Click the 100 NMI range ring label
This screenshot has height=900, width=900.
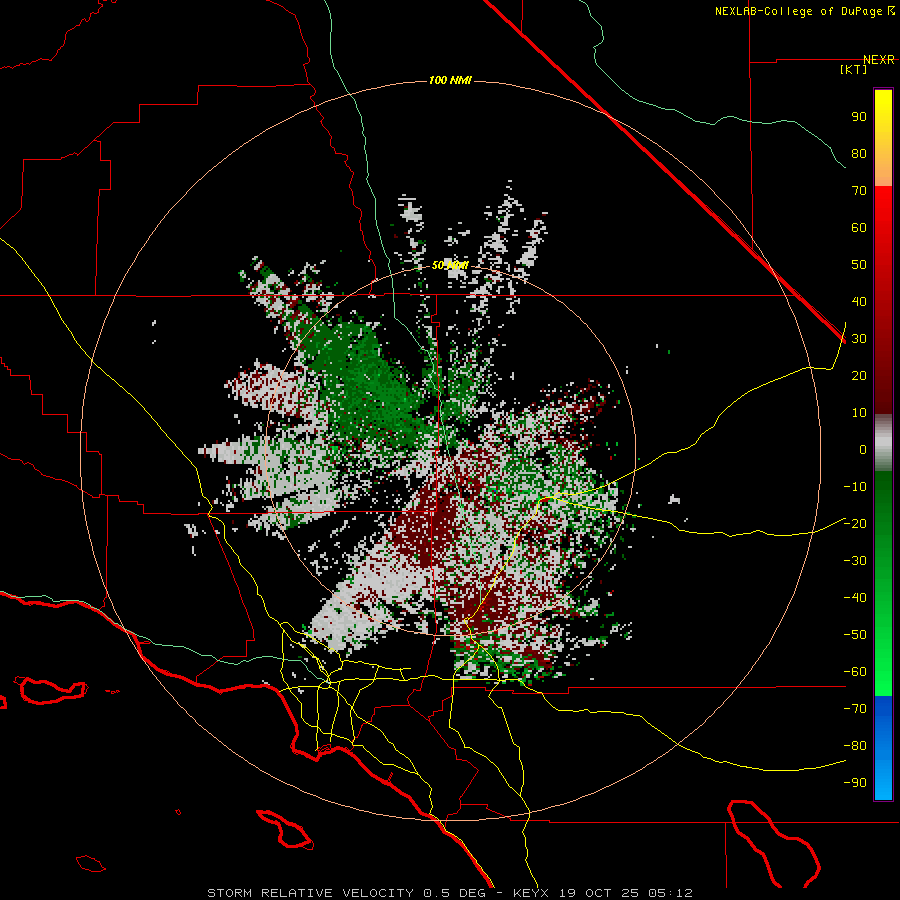pyautogui.click(x=450, y=80)
